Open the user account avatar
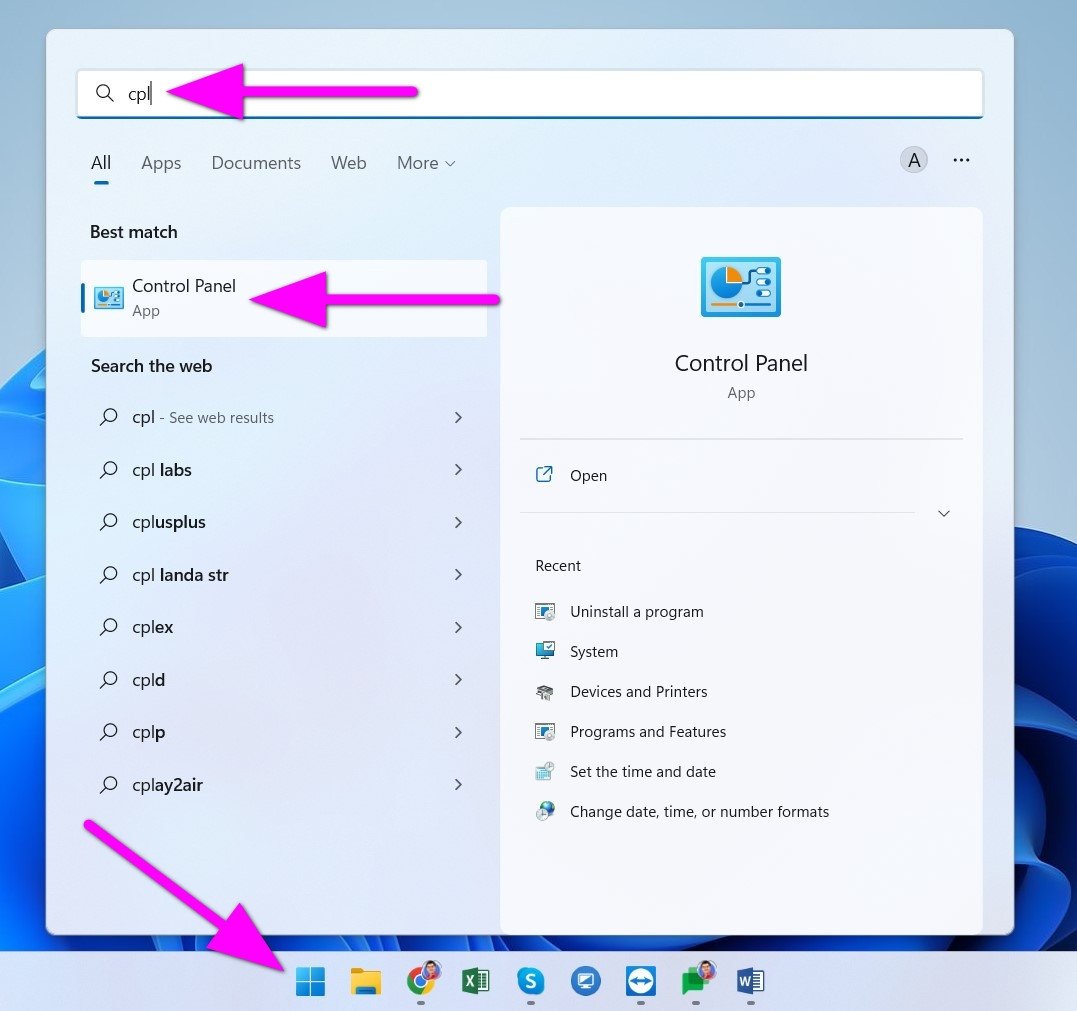The width and height of the screenshot is (1077, 1011). click(x=913, y=159)
